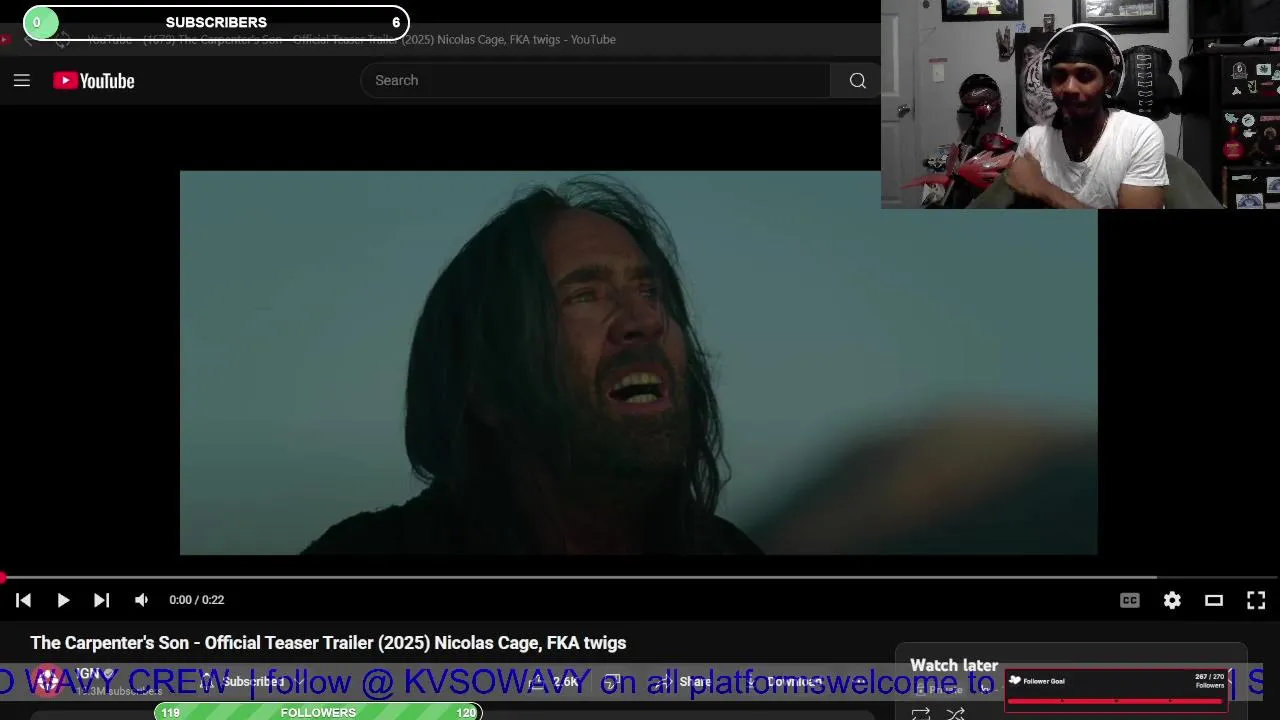Screen dimensions: 1280x720
Task: Switch to theater mode view
Action: coord(1214,600)
